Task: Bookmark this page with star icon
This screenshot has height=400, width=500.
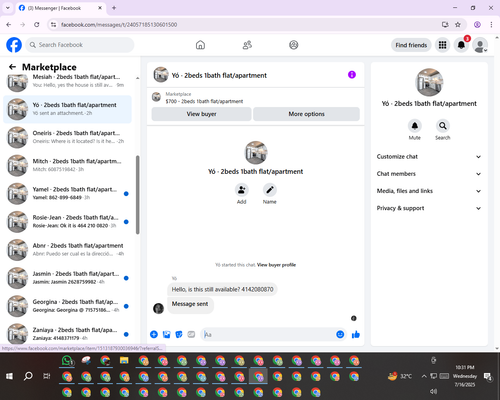Action: pyautogui.click(x=458, y=25)
